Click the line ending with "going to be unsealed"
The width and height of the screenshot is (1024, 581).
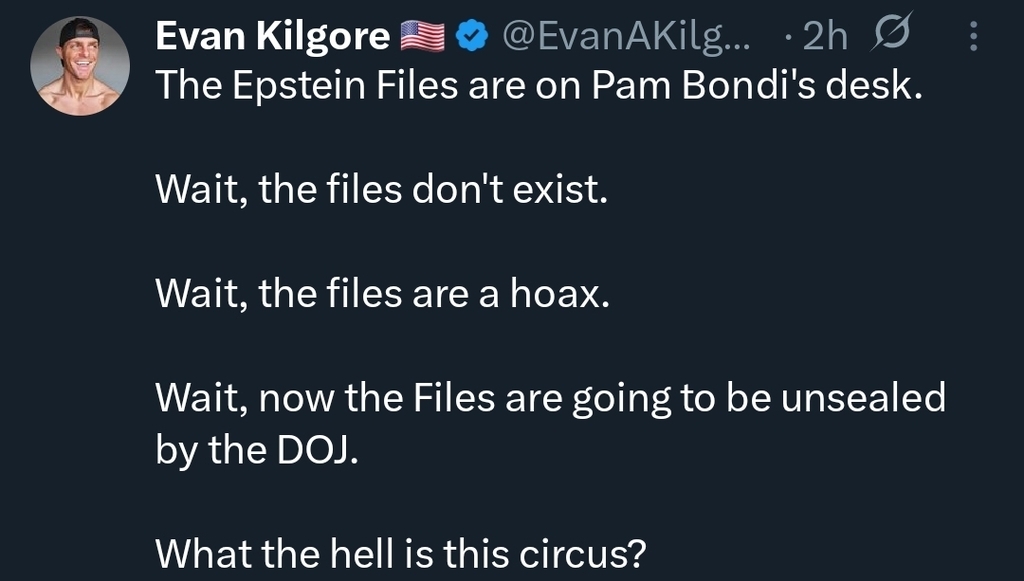(550, 398)
